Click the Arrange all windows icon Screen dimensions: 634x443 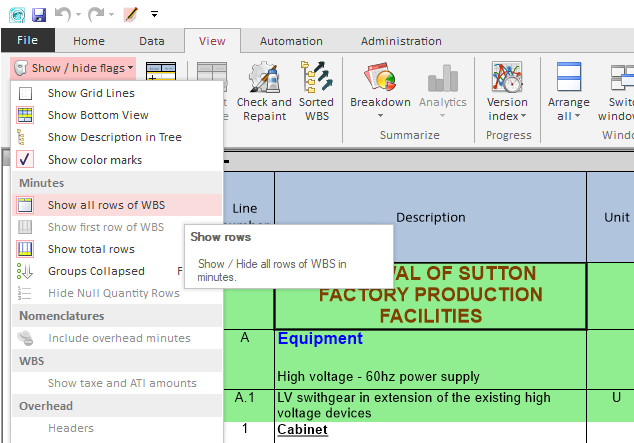tap(568, 78)
